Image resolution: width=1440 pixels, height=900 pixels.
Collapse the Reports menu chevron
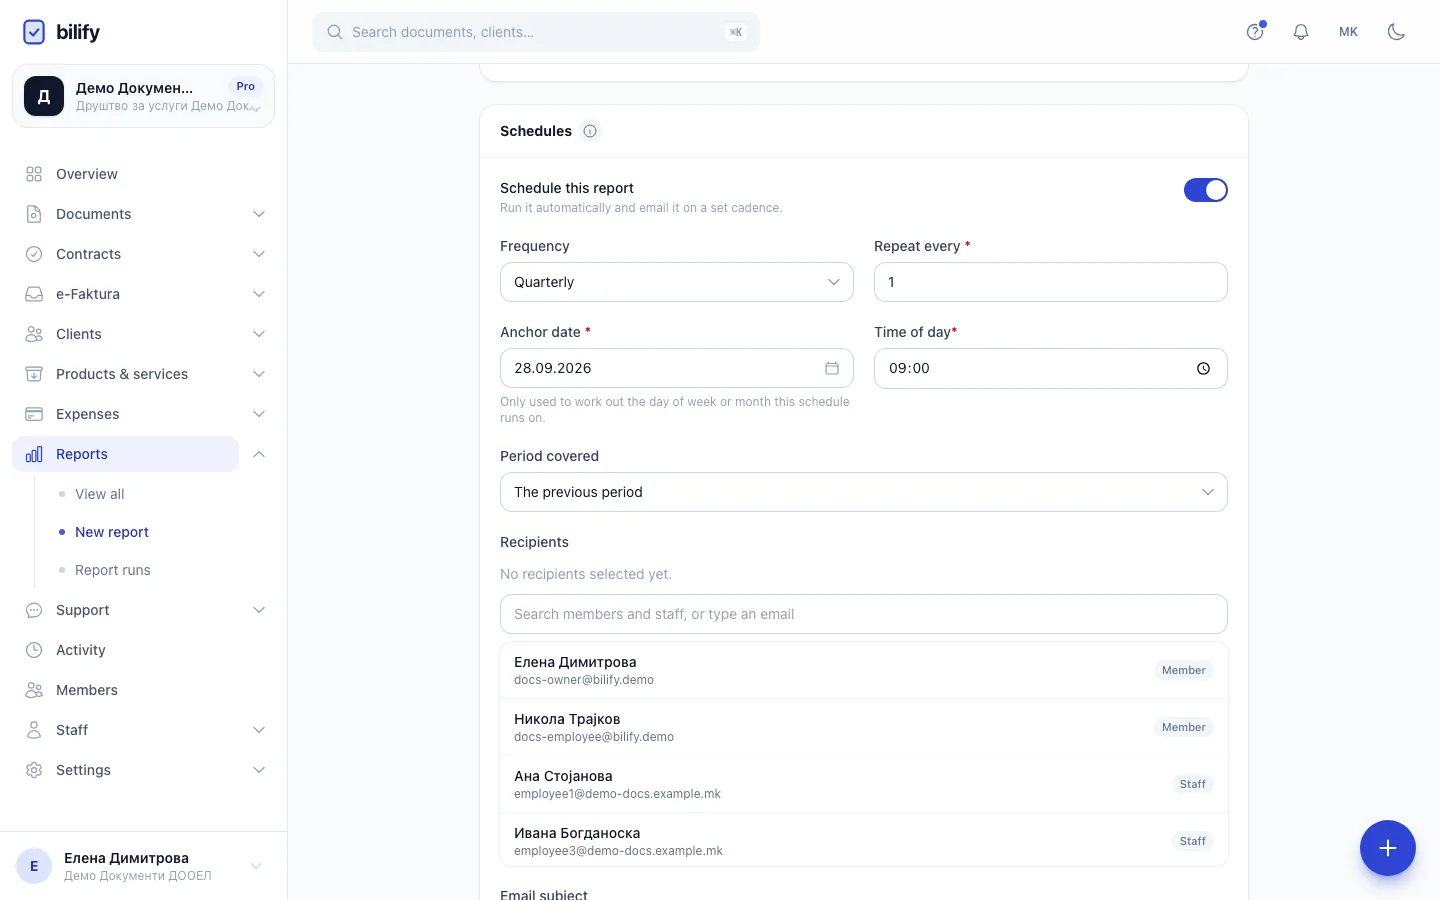pos(259,454)
